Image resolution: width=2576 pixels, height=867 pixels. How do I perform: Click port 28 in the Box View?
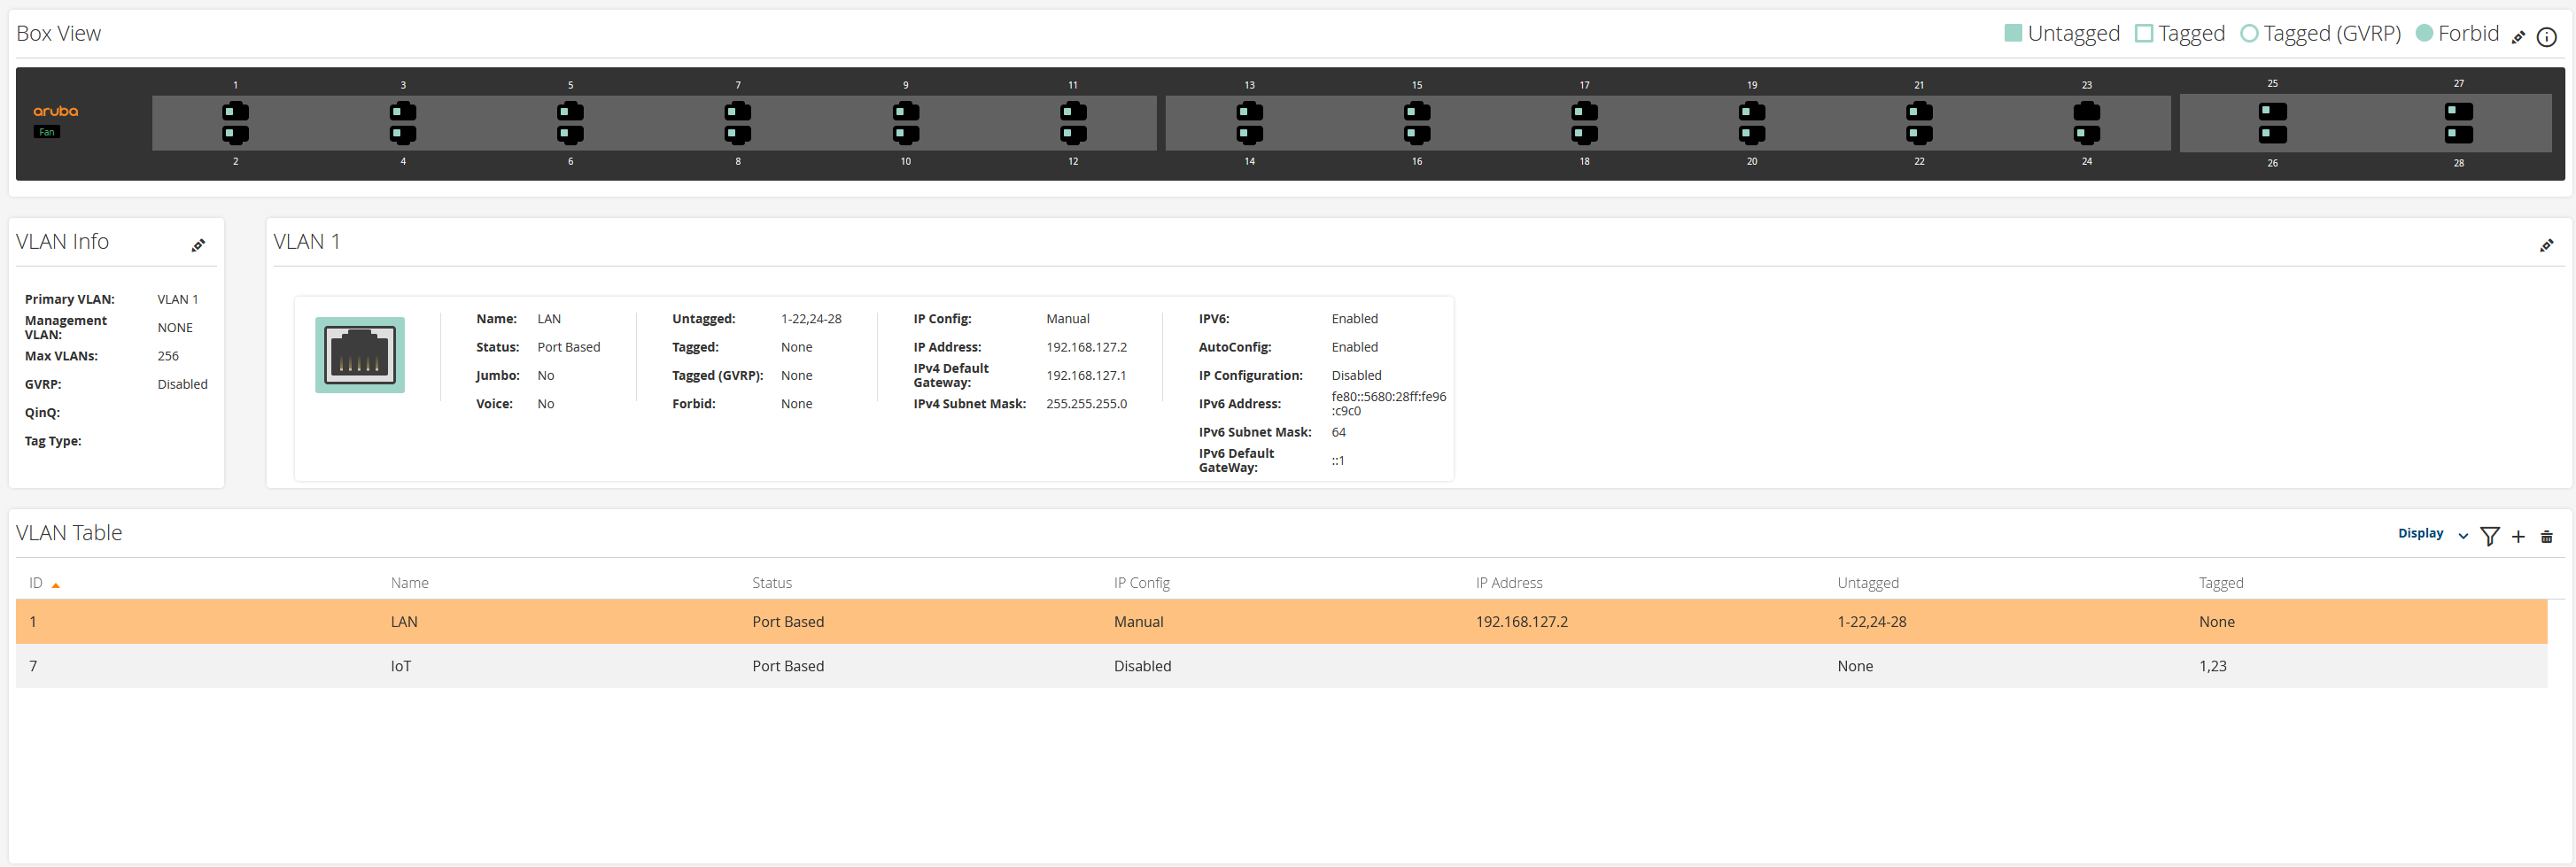pyautogui.click(x=2458, y=135)
